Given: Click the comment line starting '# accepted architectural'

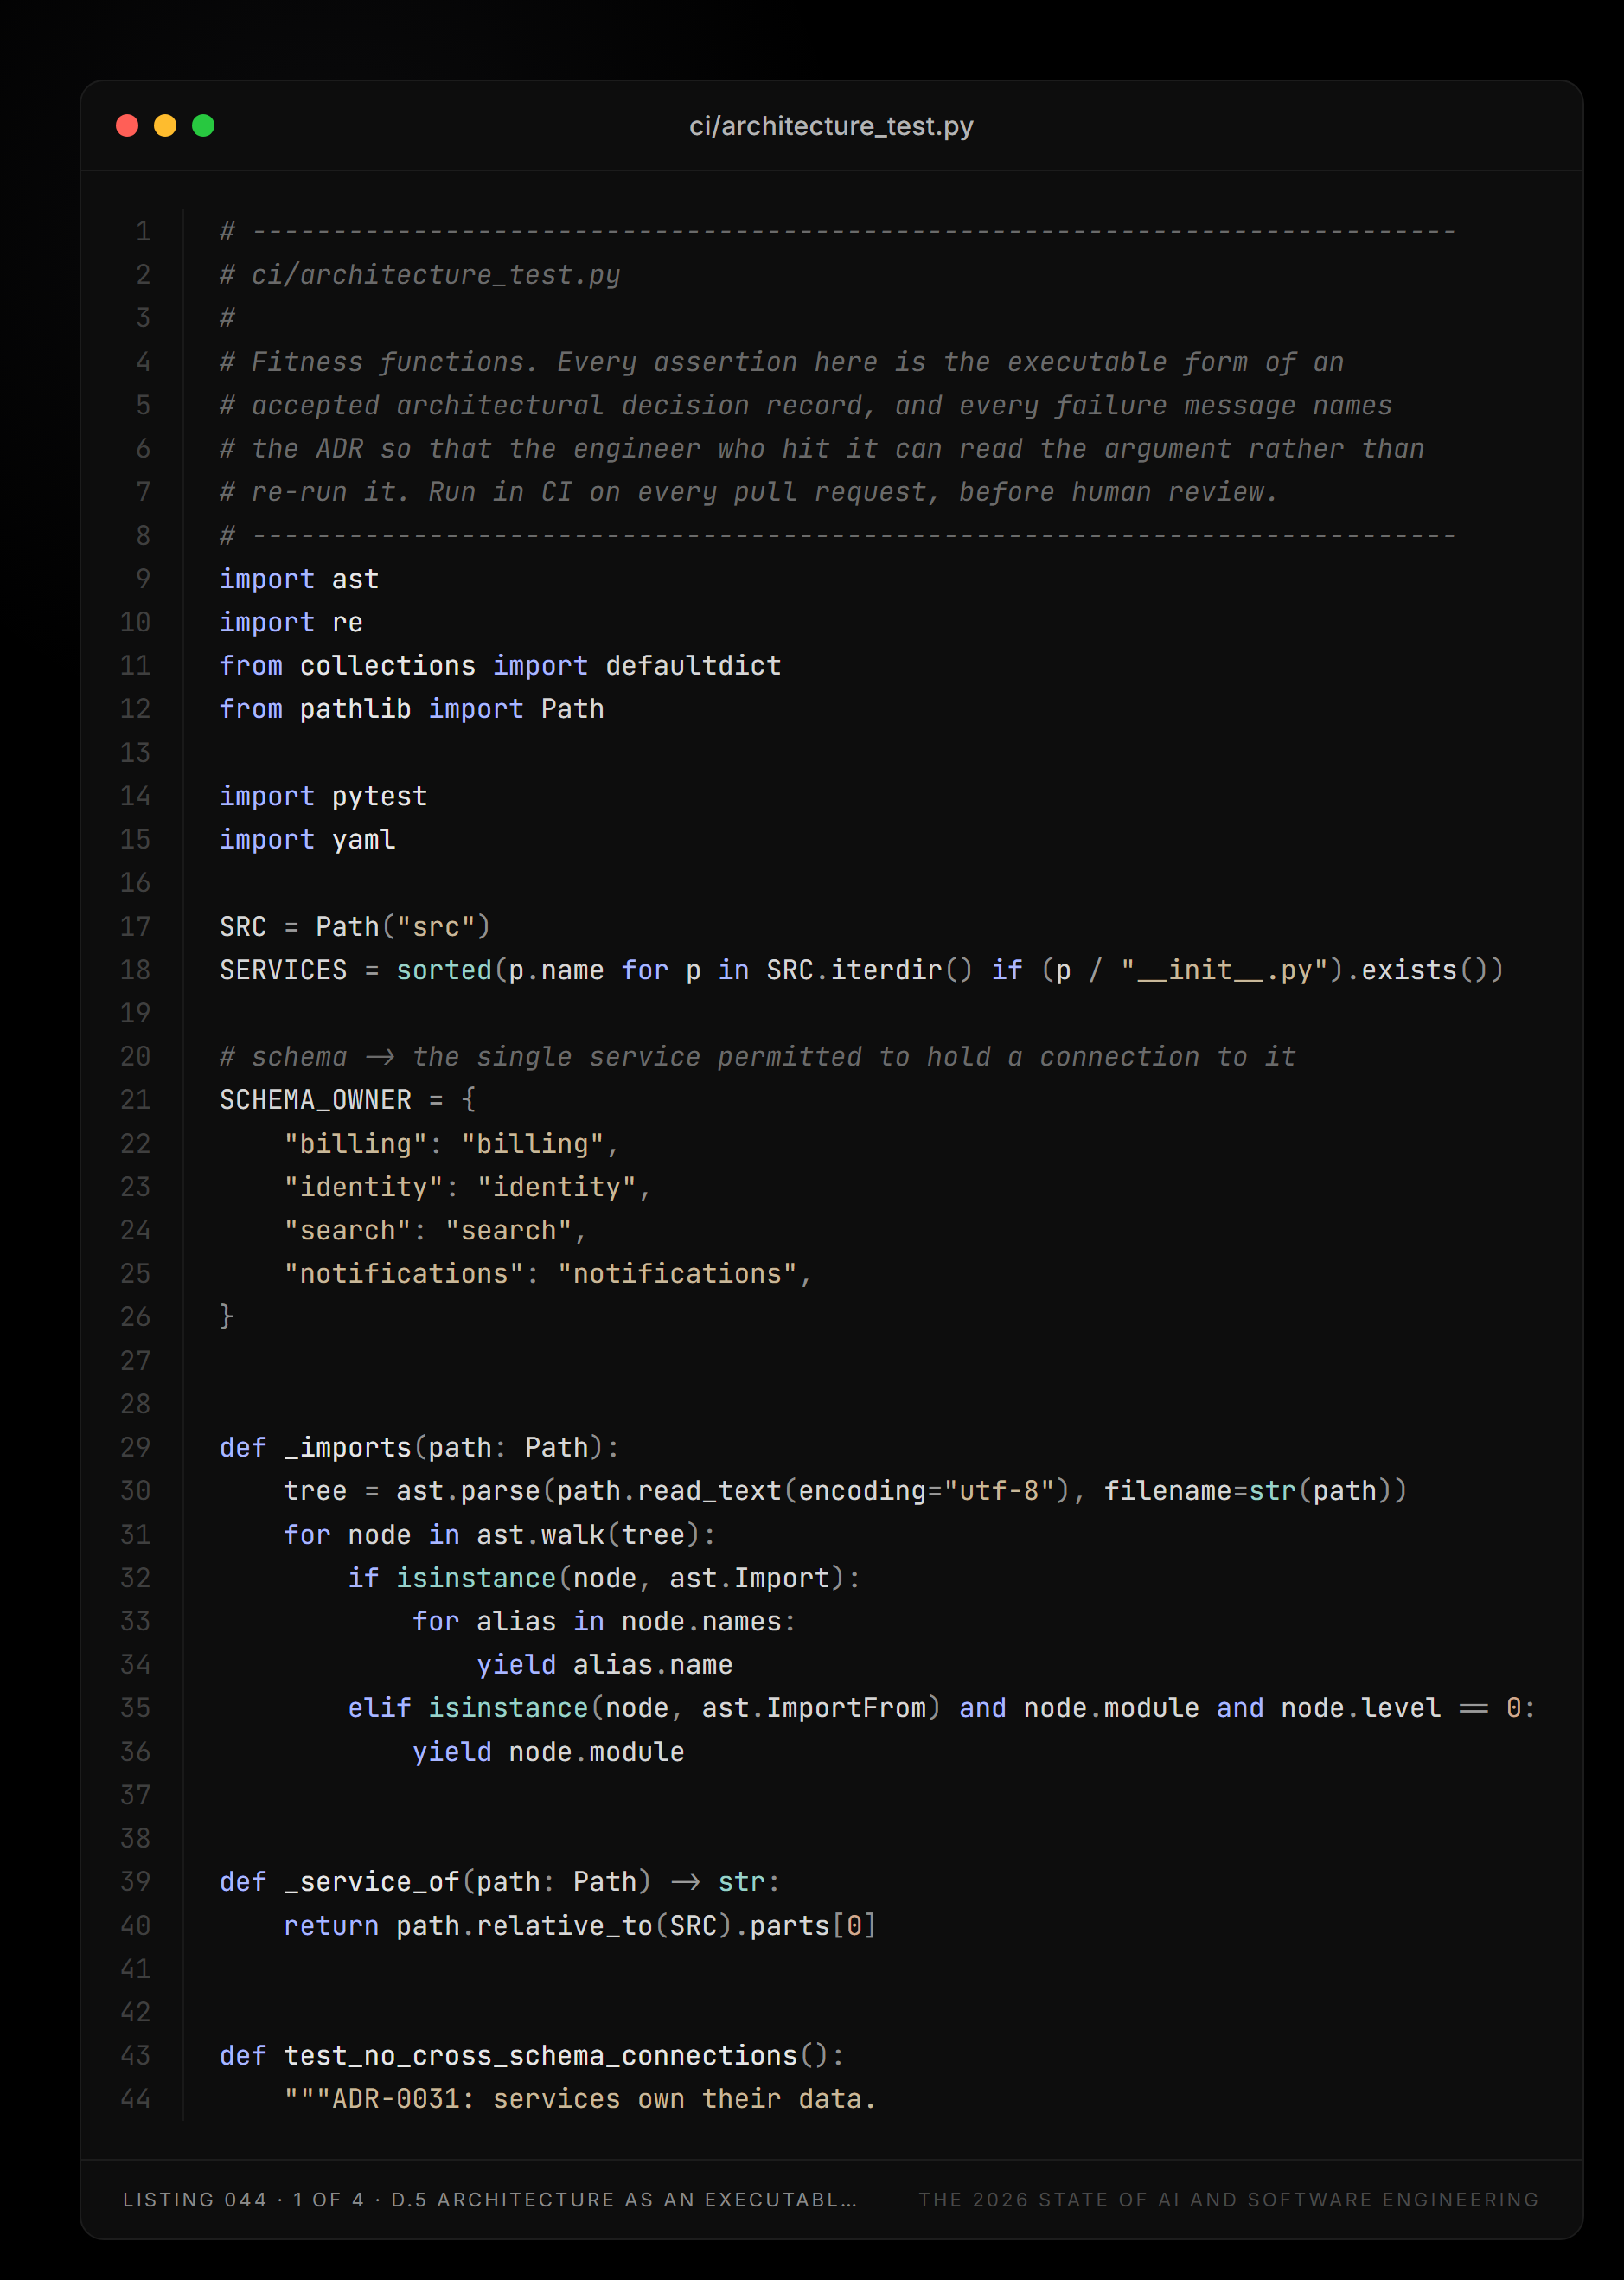Looking at the screenshot, I should pyautogui.click(x=806, y=405).
